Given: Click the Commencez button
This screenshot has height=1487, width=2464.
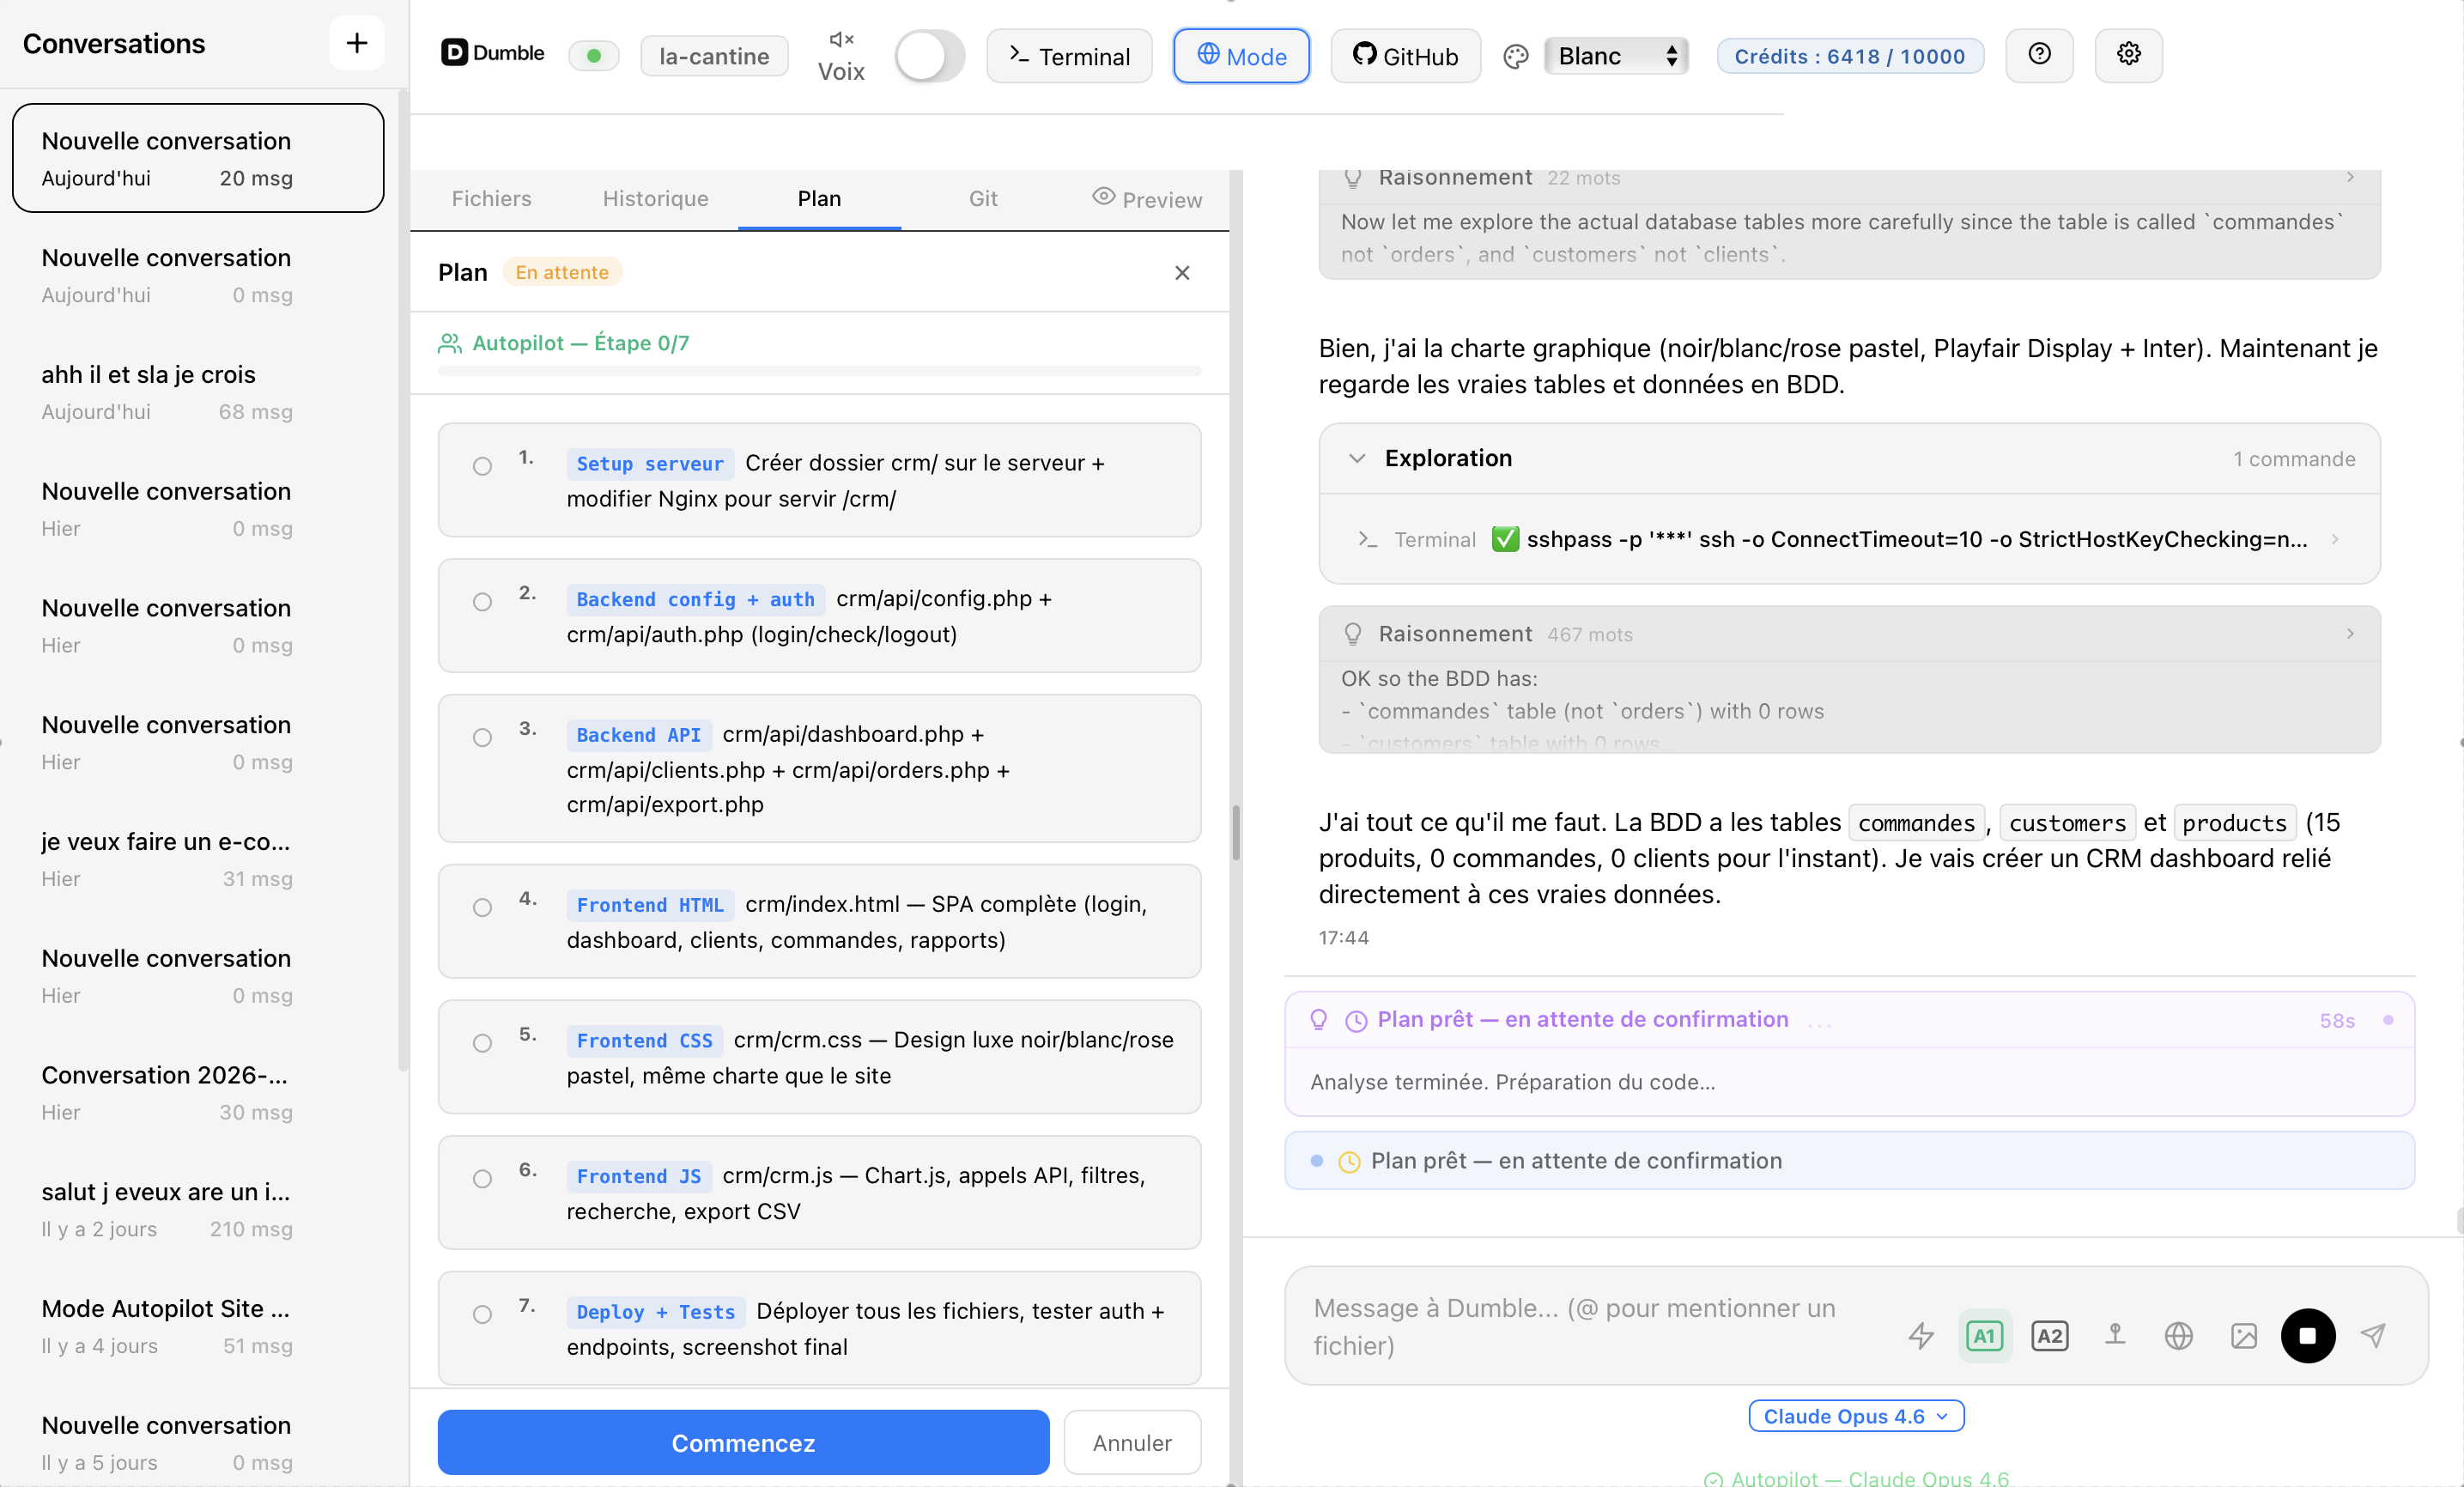Looking at the screenshot, I should pos(743,1442).
